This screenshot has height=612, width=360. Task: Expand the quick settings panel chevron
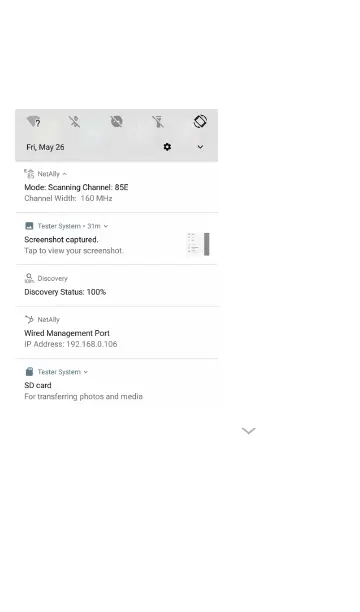tap(200, 147)
